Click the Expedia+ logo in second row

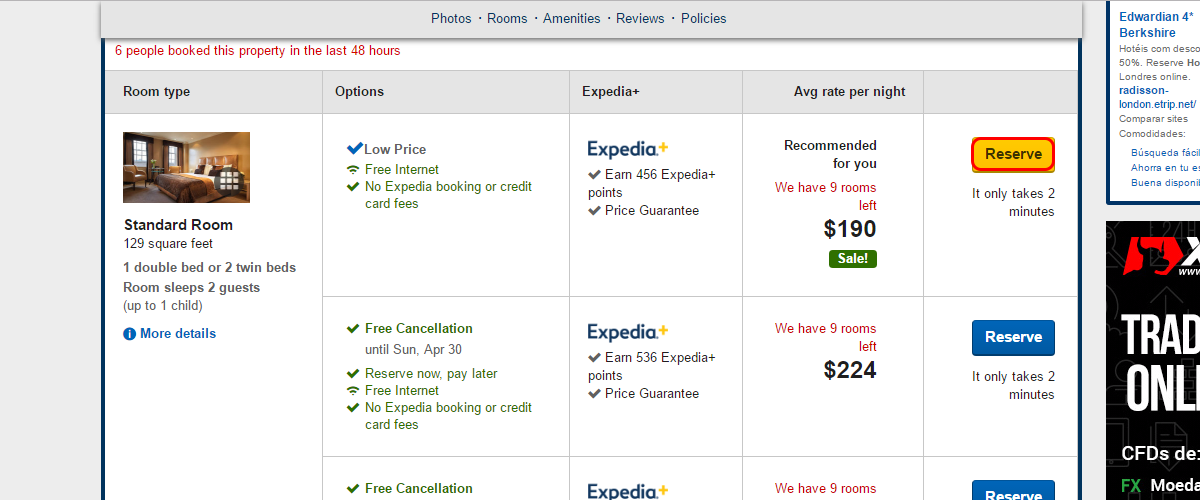tap(628, 333)
